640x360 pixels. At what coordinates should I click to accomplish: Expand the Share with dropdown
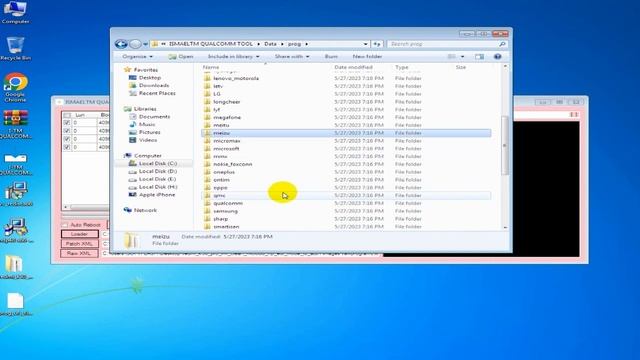(292, 56)
